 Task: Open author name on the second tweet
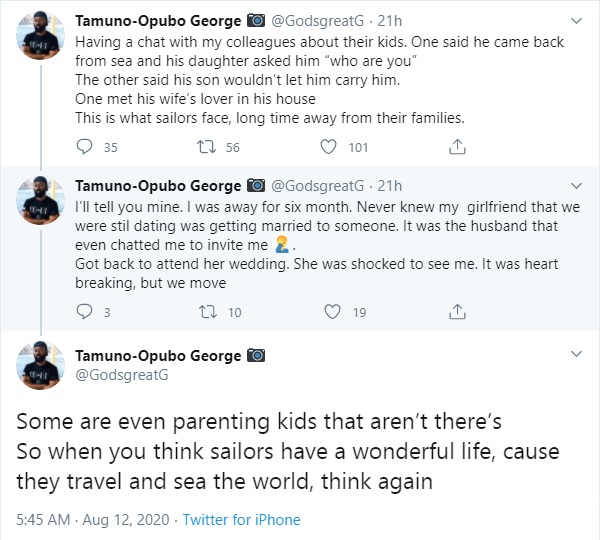click(158, 186)
